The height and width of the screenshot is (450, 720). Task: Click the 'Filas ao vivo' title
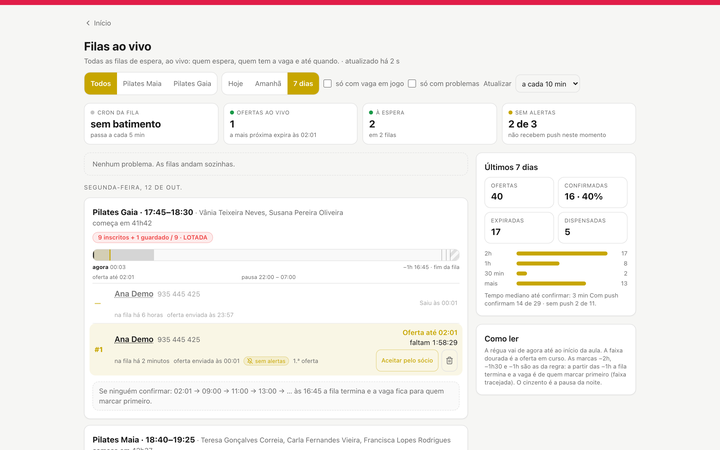[x=118, y=46]
